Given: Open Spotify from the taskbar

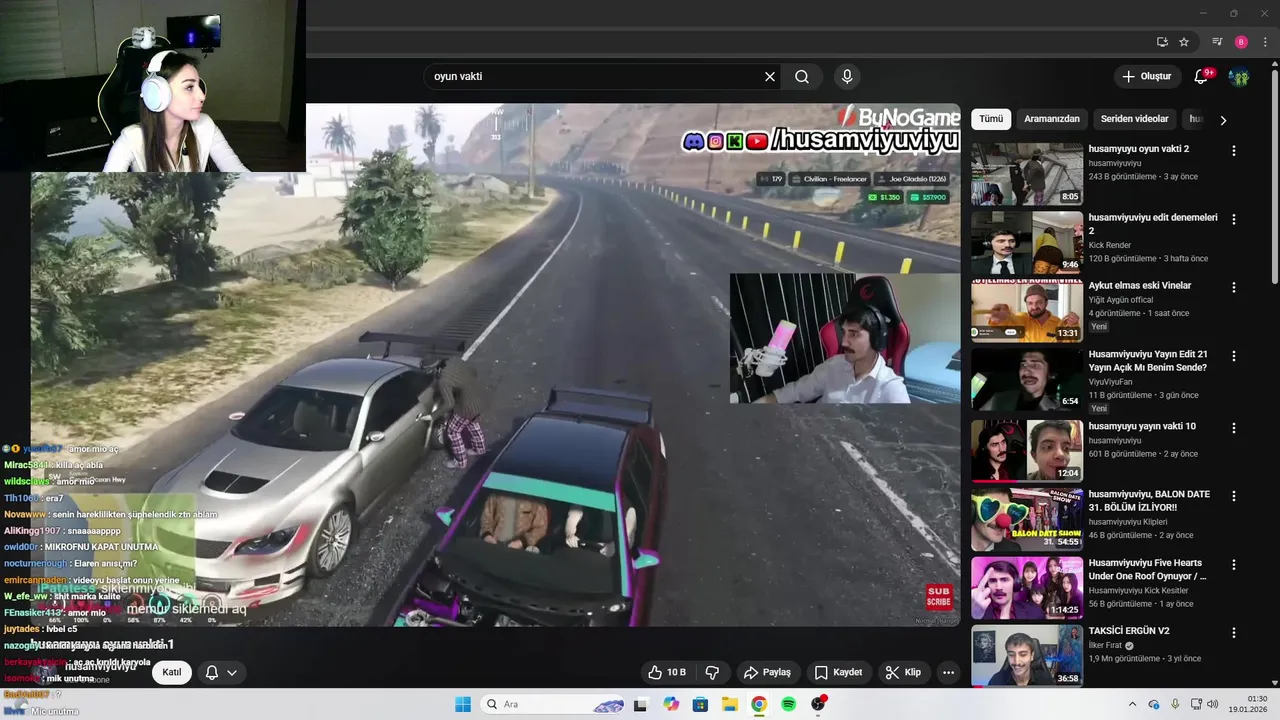Looking at the screenshot, I should [x=788, y=704].
